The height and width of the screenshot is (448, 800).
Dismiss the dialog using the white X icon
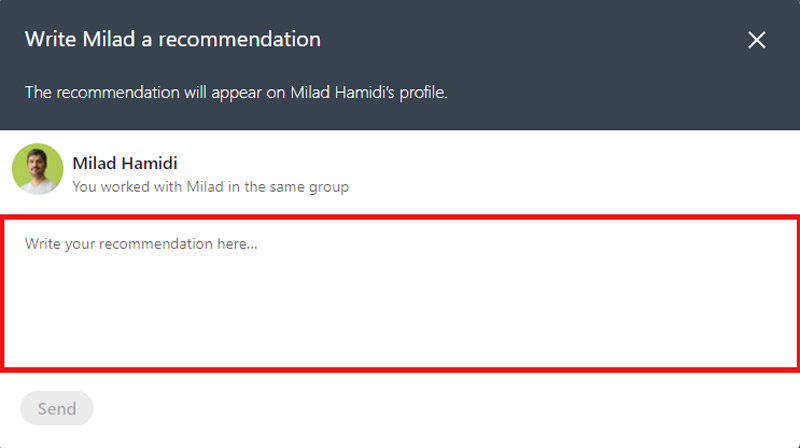[x=757, y=40]
